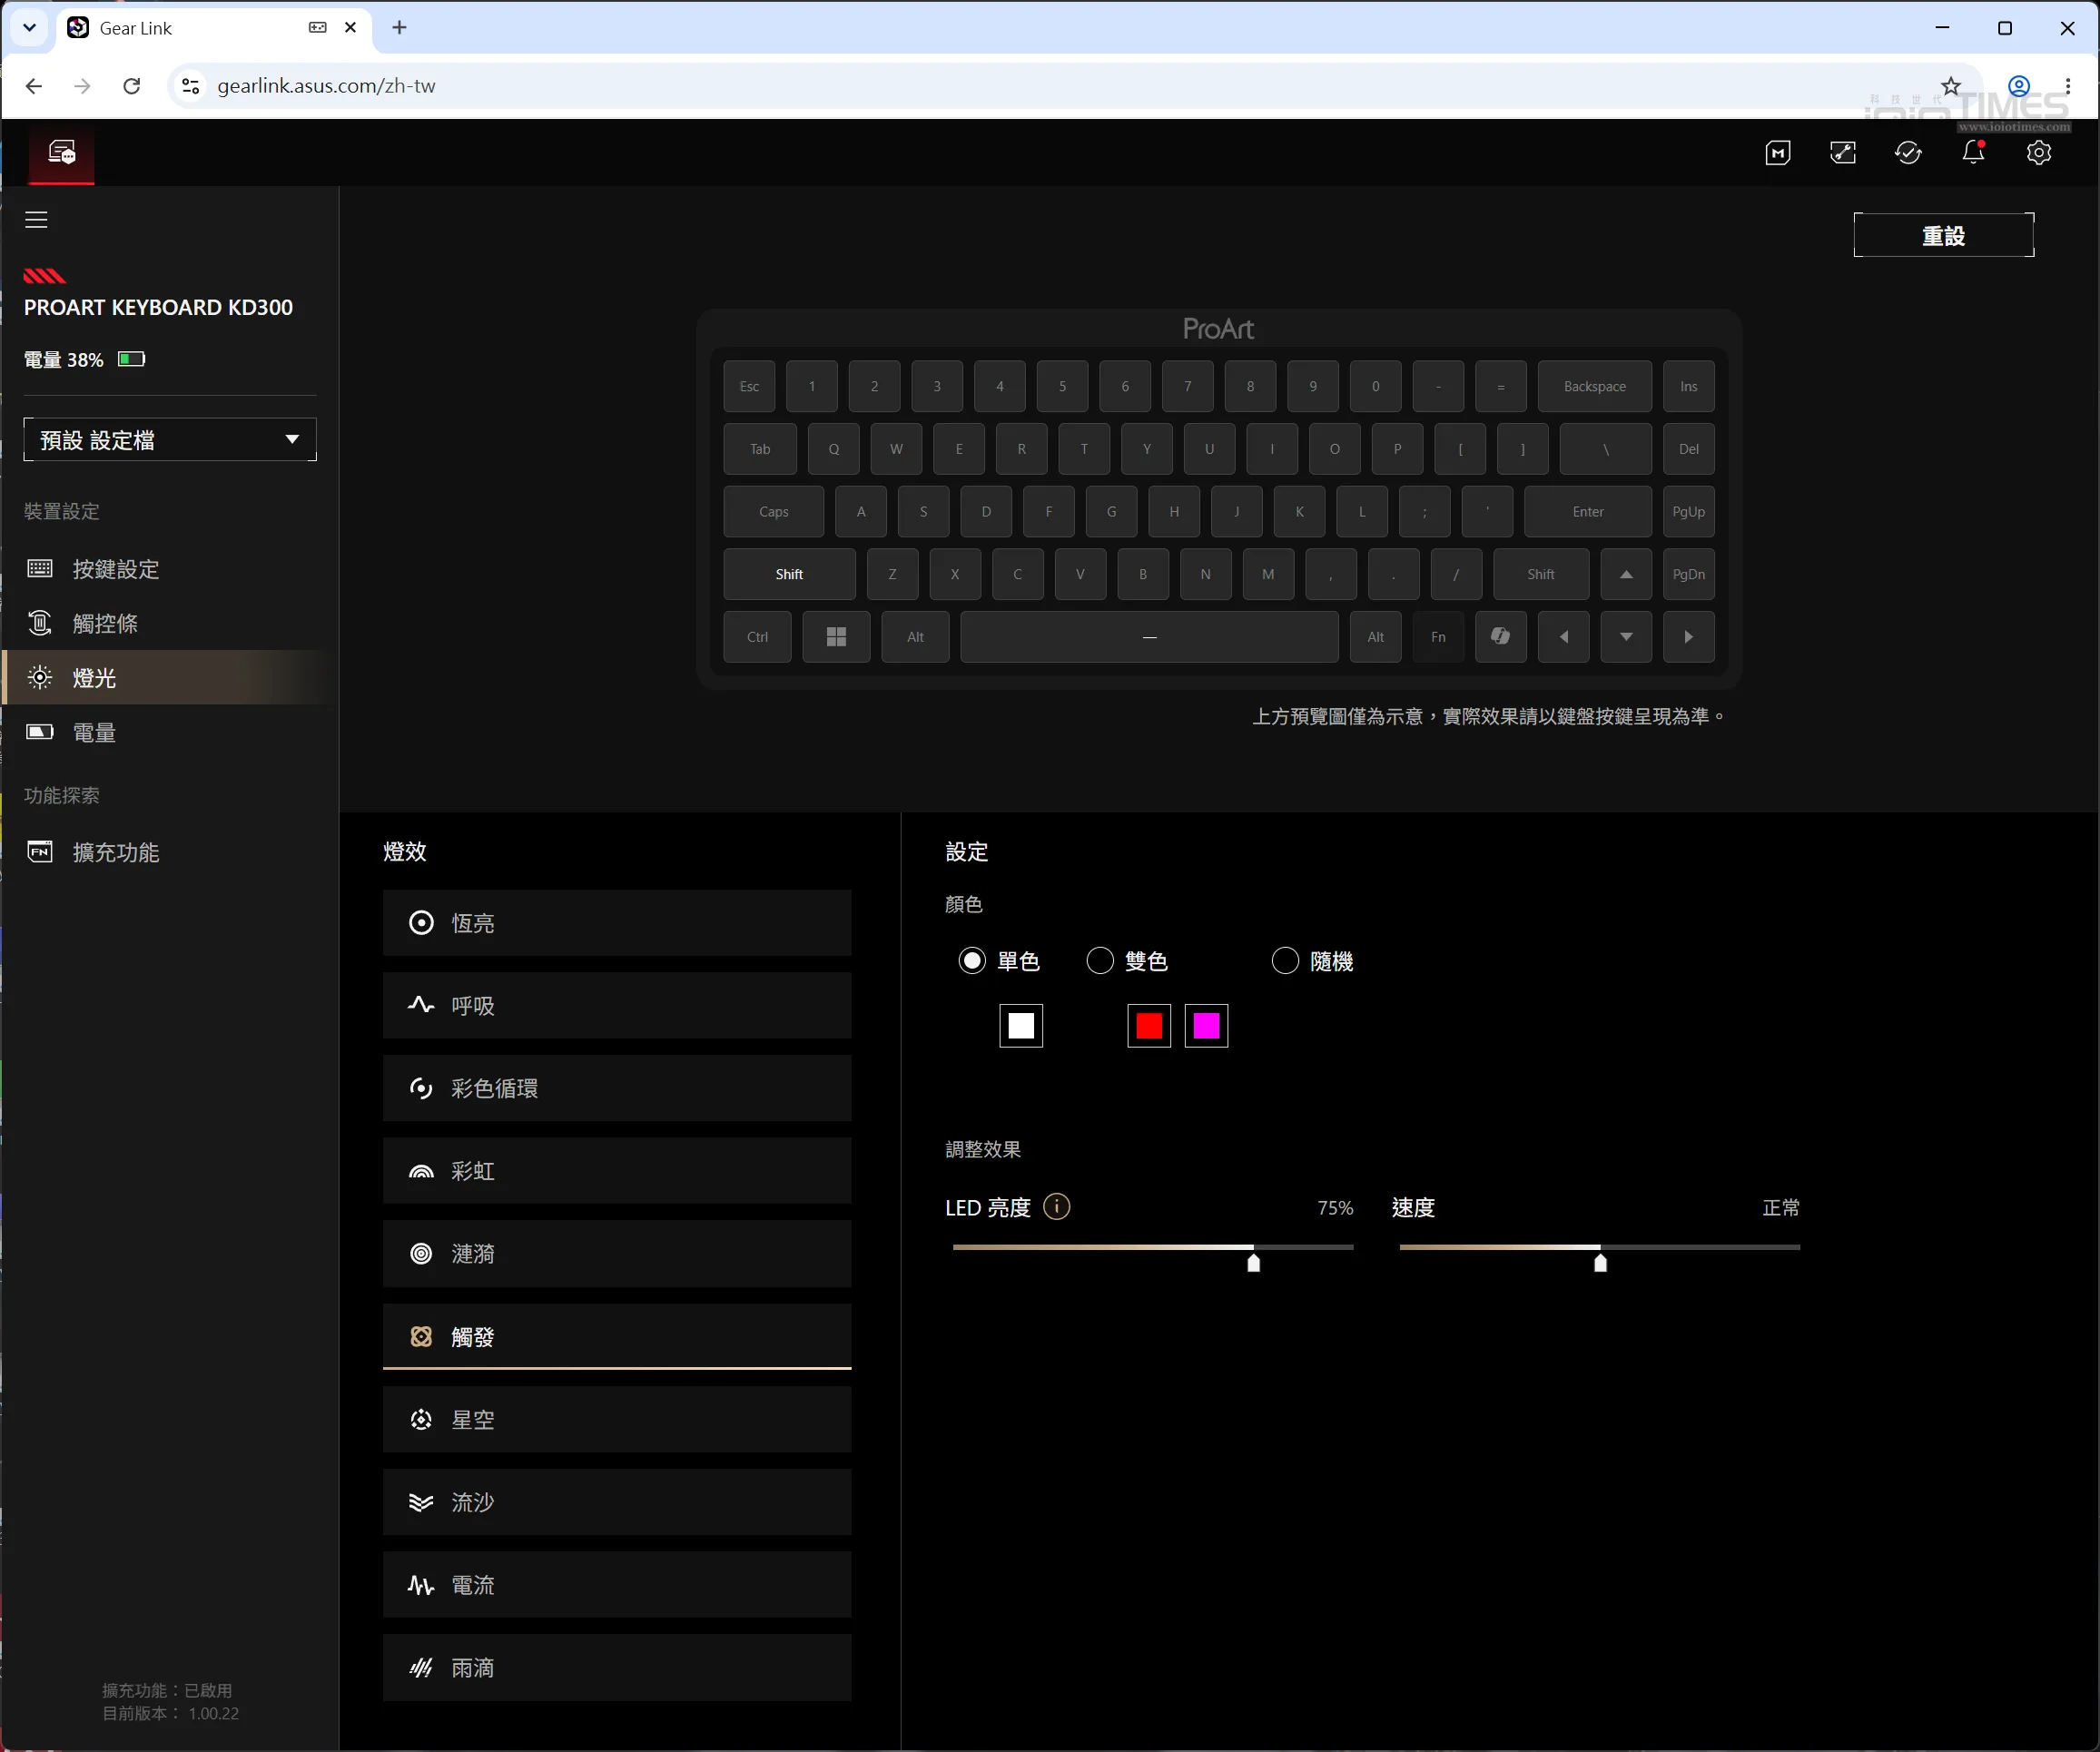
Task: Click the Caps key on keyboard preview
Action: [773, 512]
